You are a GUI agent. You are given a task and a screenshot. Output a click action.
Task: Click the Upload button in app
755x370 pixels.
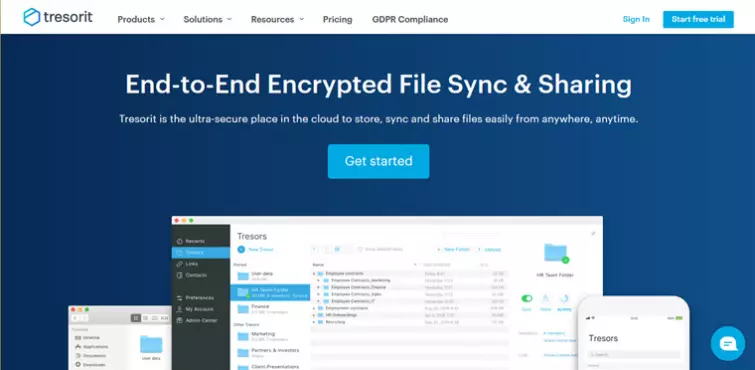[x=489, y=249]
